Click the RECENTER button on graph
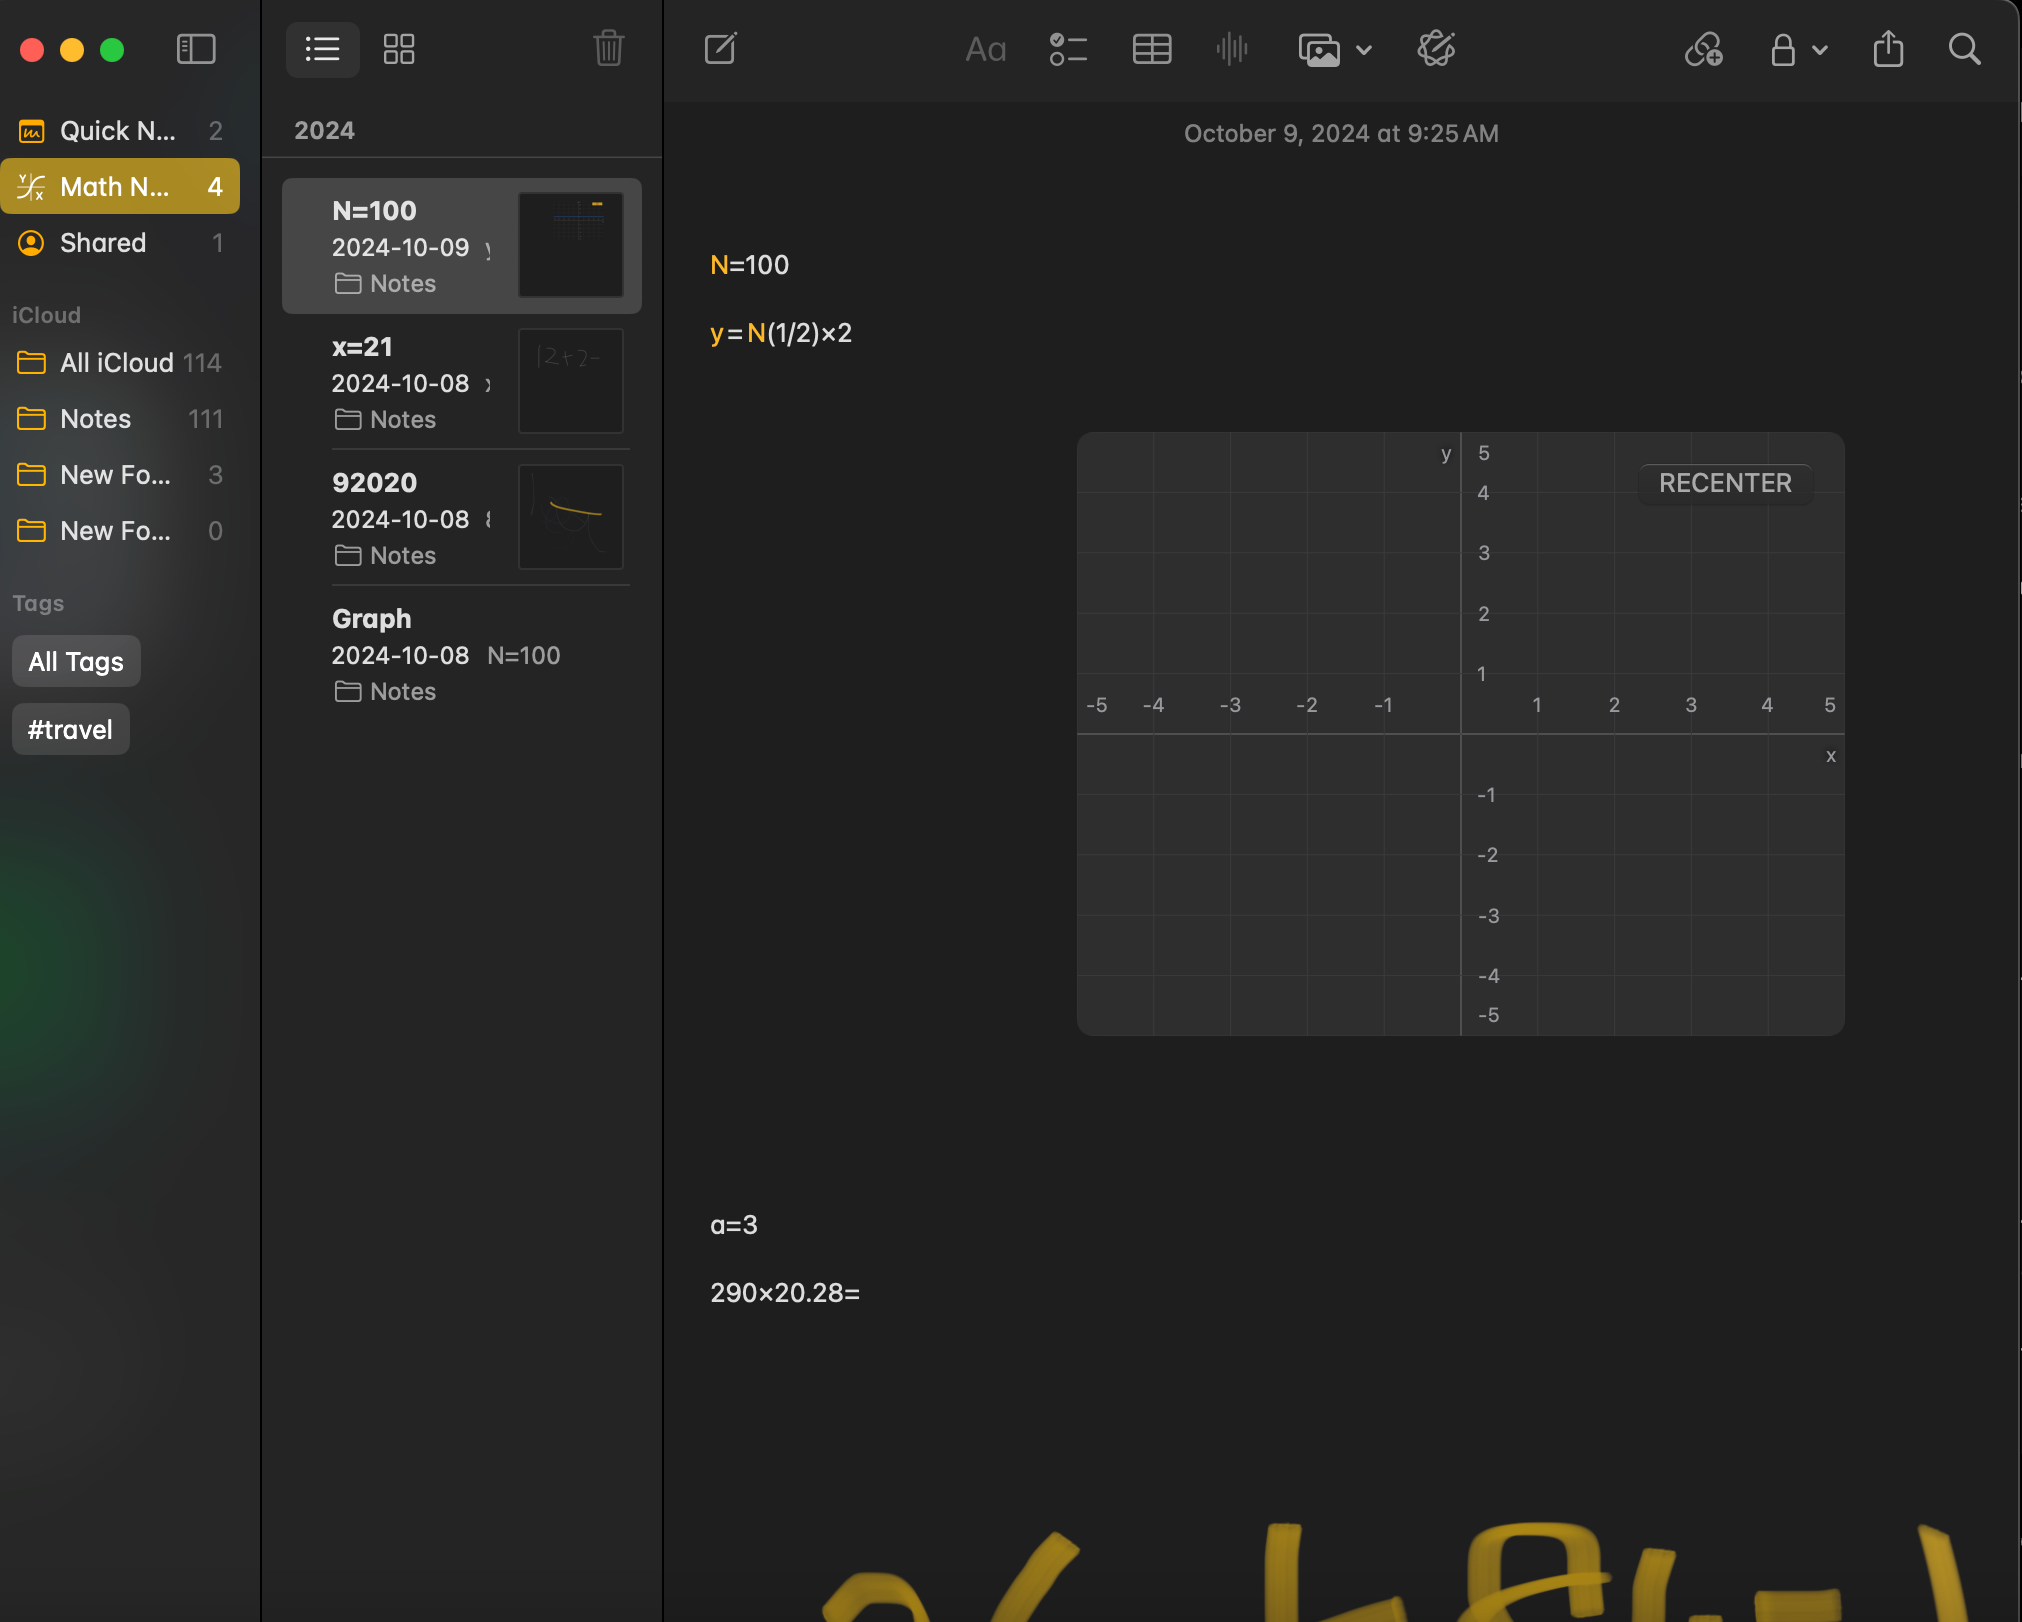This screenshot has height=1622, width=2022. (1725, 483)
